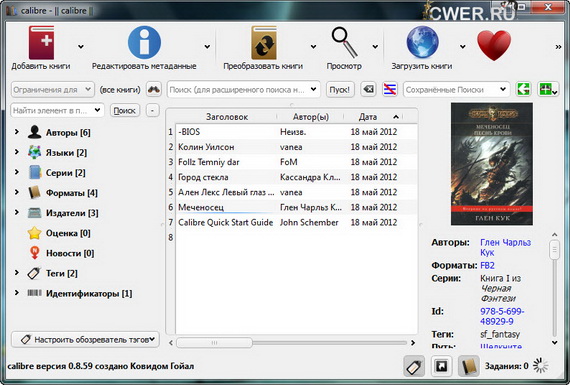This screenshot has width=570, height=385.
Task: Toggle book details icon in status bar
Action: 469,366
